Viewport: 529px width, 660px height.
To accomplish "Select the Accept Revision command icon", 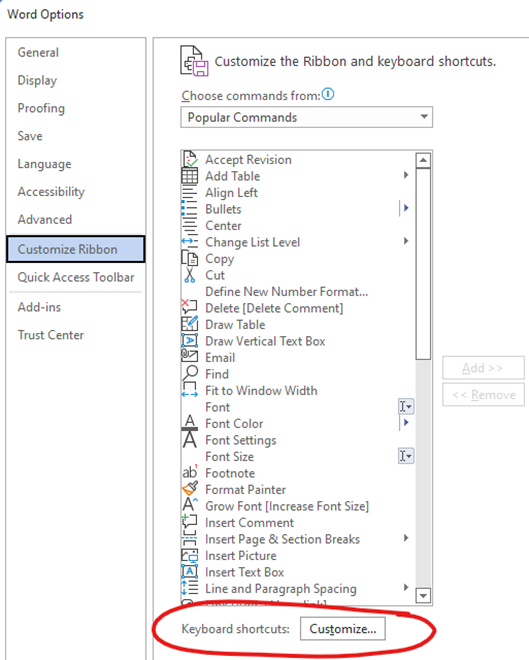I will click(x=190, y=160).
